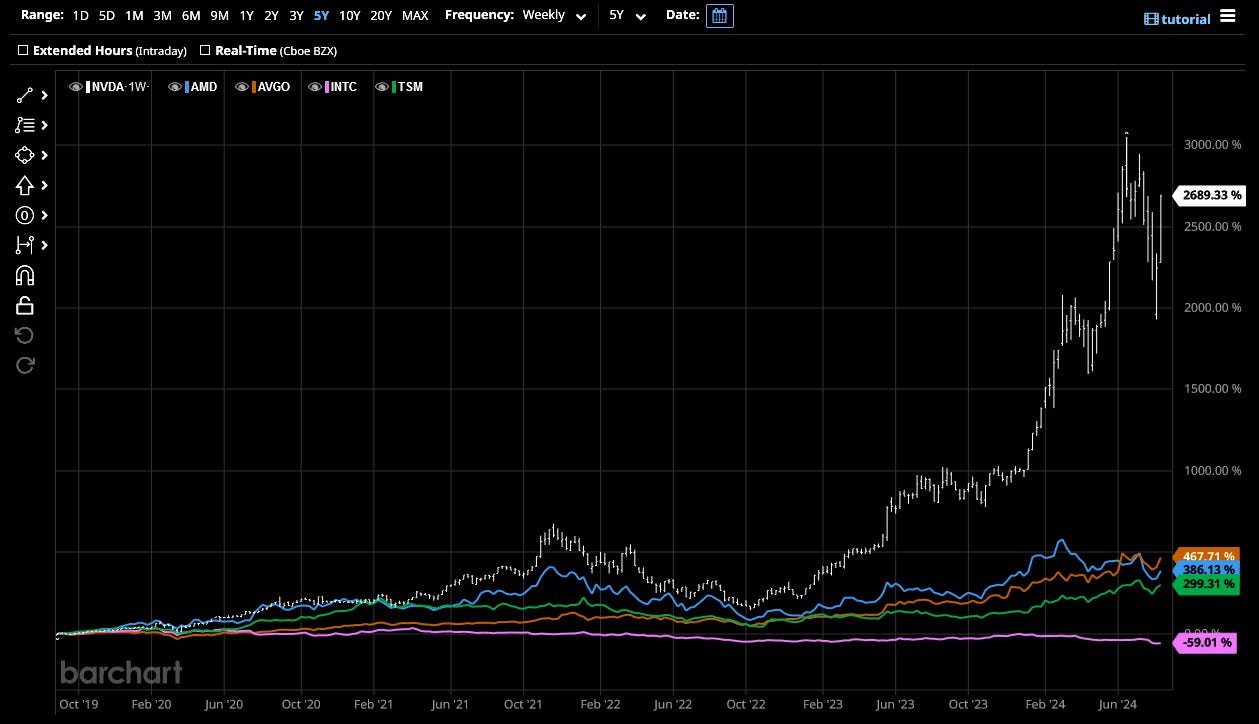
Task: Expand arrow marker tool options
Action: point(44,185)
